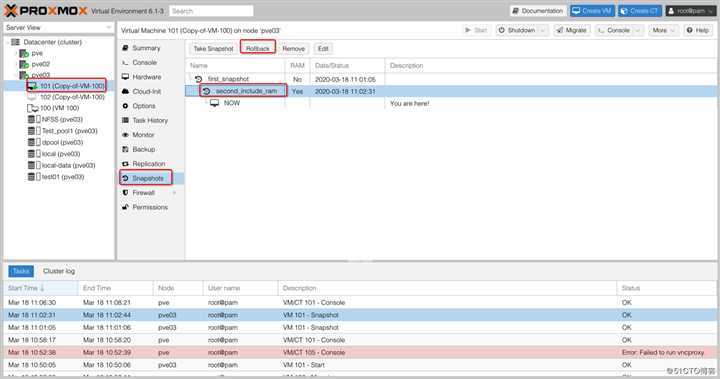
Task: Open the Backup menu item
Action: tap(151, 149)
